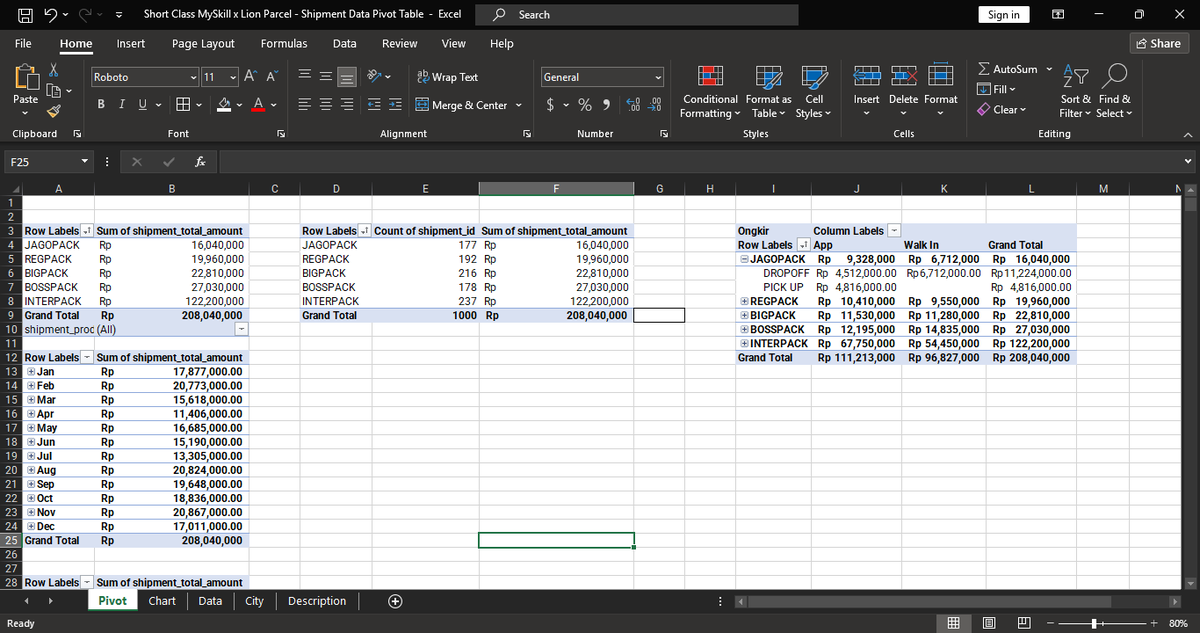Viewport: 1200px width, 633px height.
Task: Click the Format Painter icon
Action: pos(55,113)
